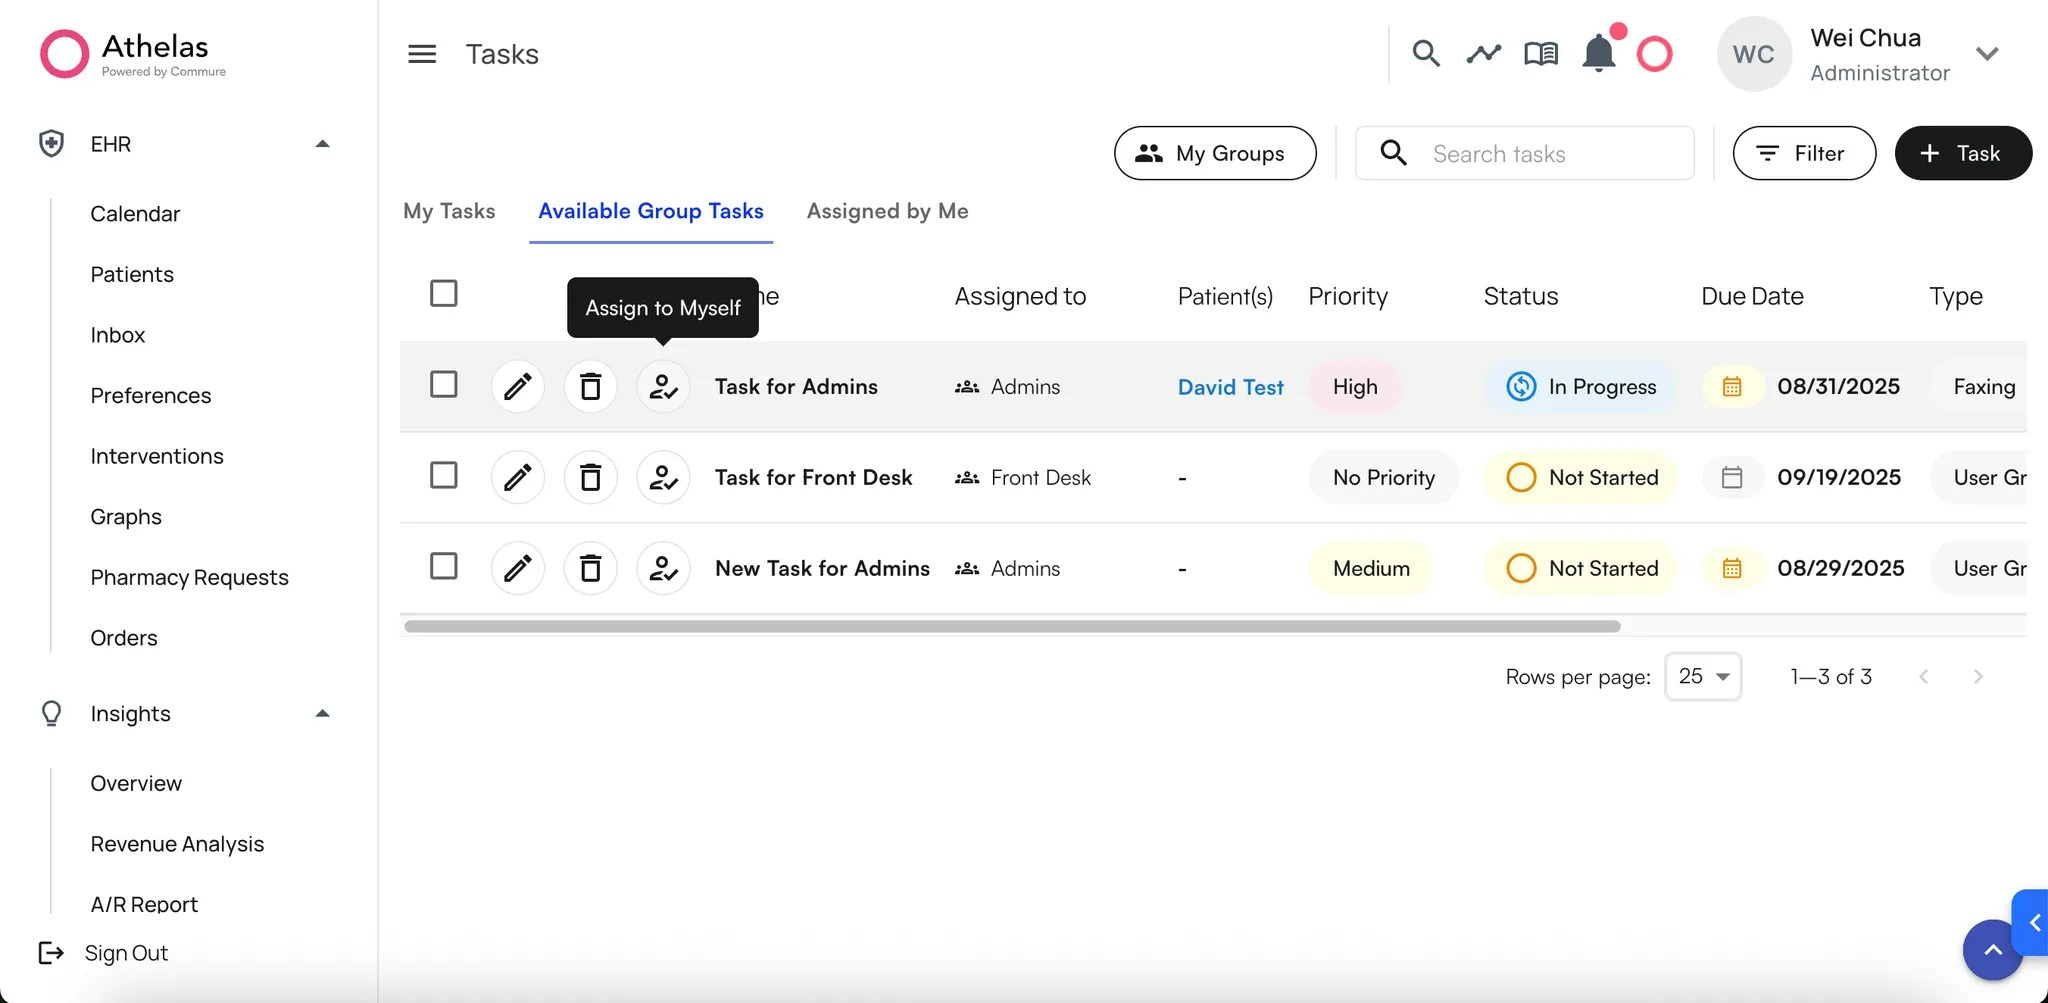The height and width of the screenshot is (1003, 2048).
Task: Open the documentation book icon
Action: (x=1541, y=53)
